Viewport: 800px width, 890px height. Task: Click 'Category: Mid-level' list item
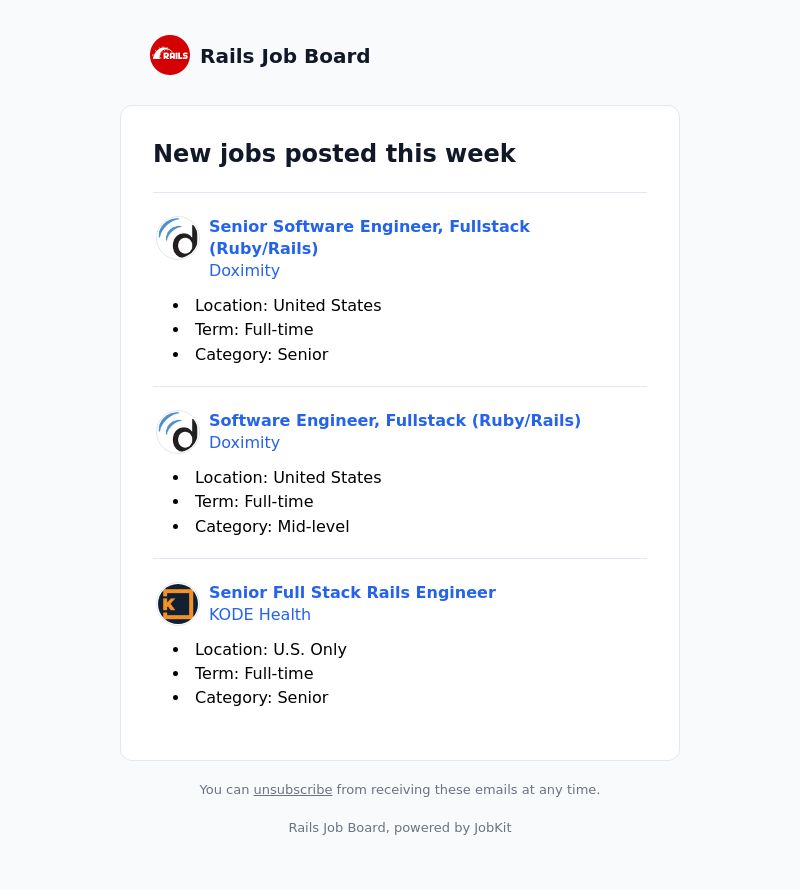click(x=272, y=527)
